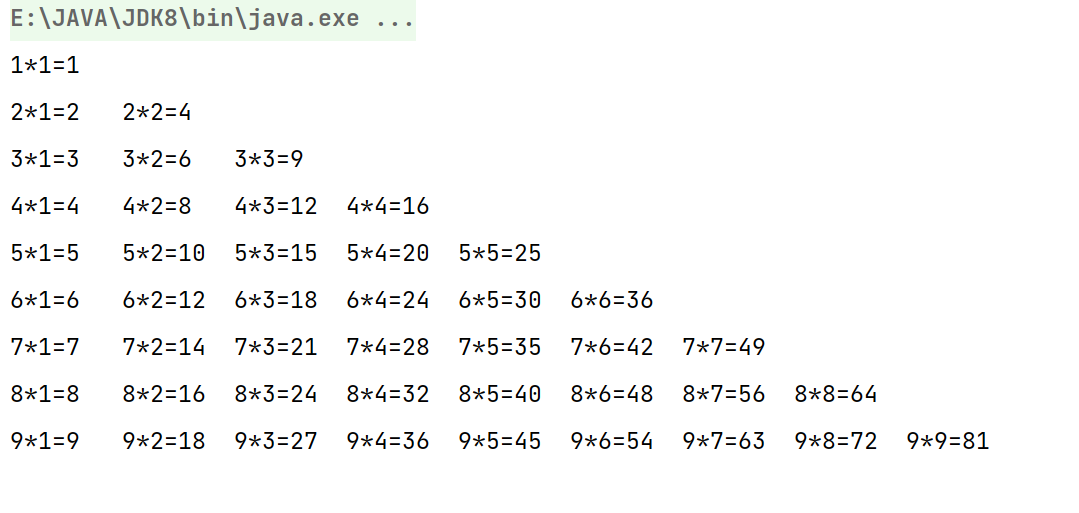
Task: Place cursor on 9*8=72
Action: 836,441
